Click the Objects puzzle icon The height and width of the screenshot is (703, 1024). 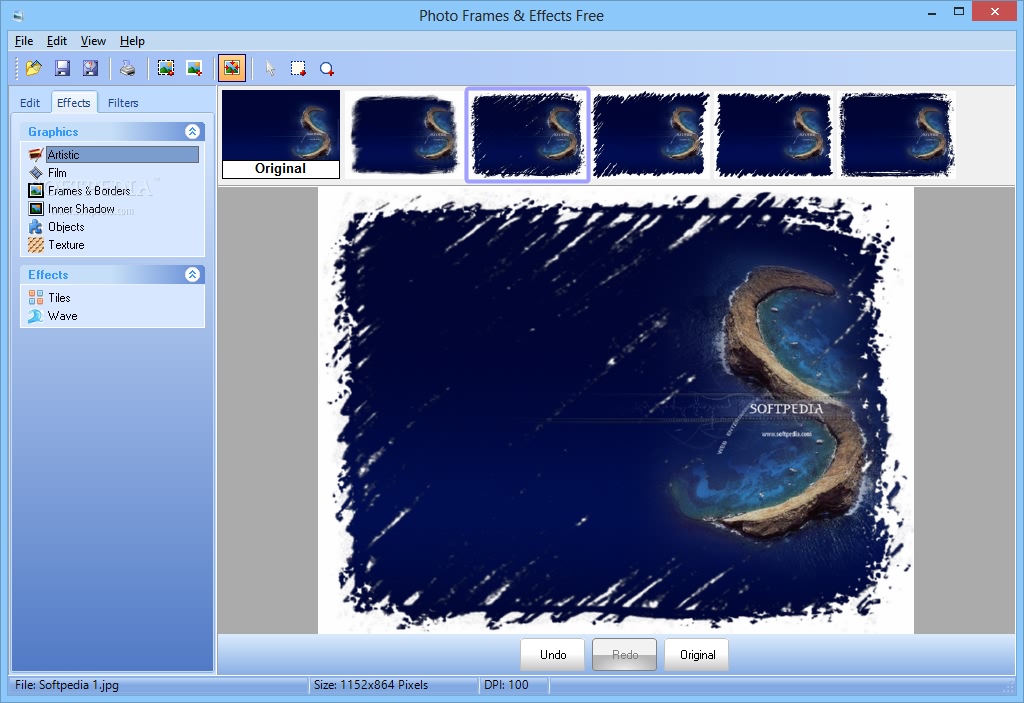(x=36, y=227)
